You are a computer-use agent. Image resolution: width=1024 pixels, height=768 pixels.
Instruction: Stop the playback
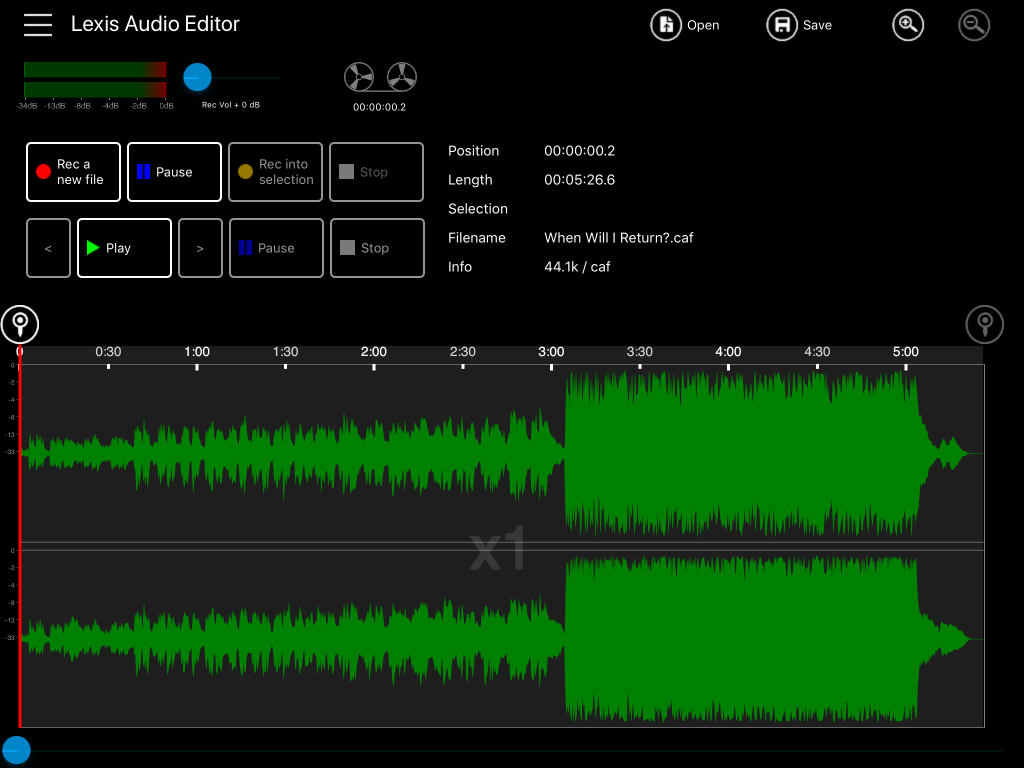(x=377, y=248)
